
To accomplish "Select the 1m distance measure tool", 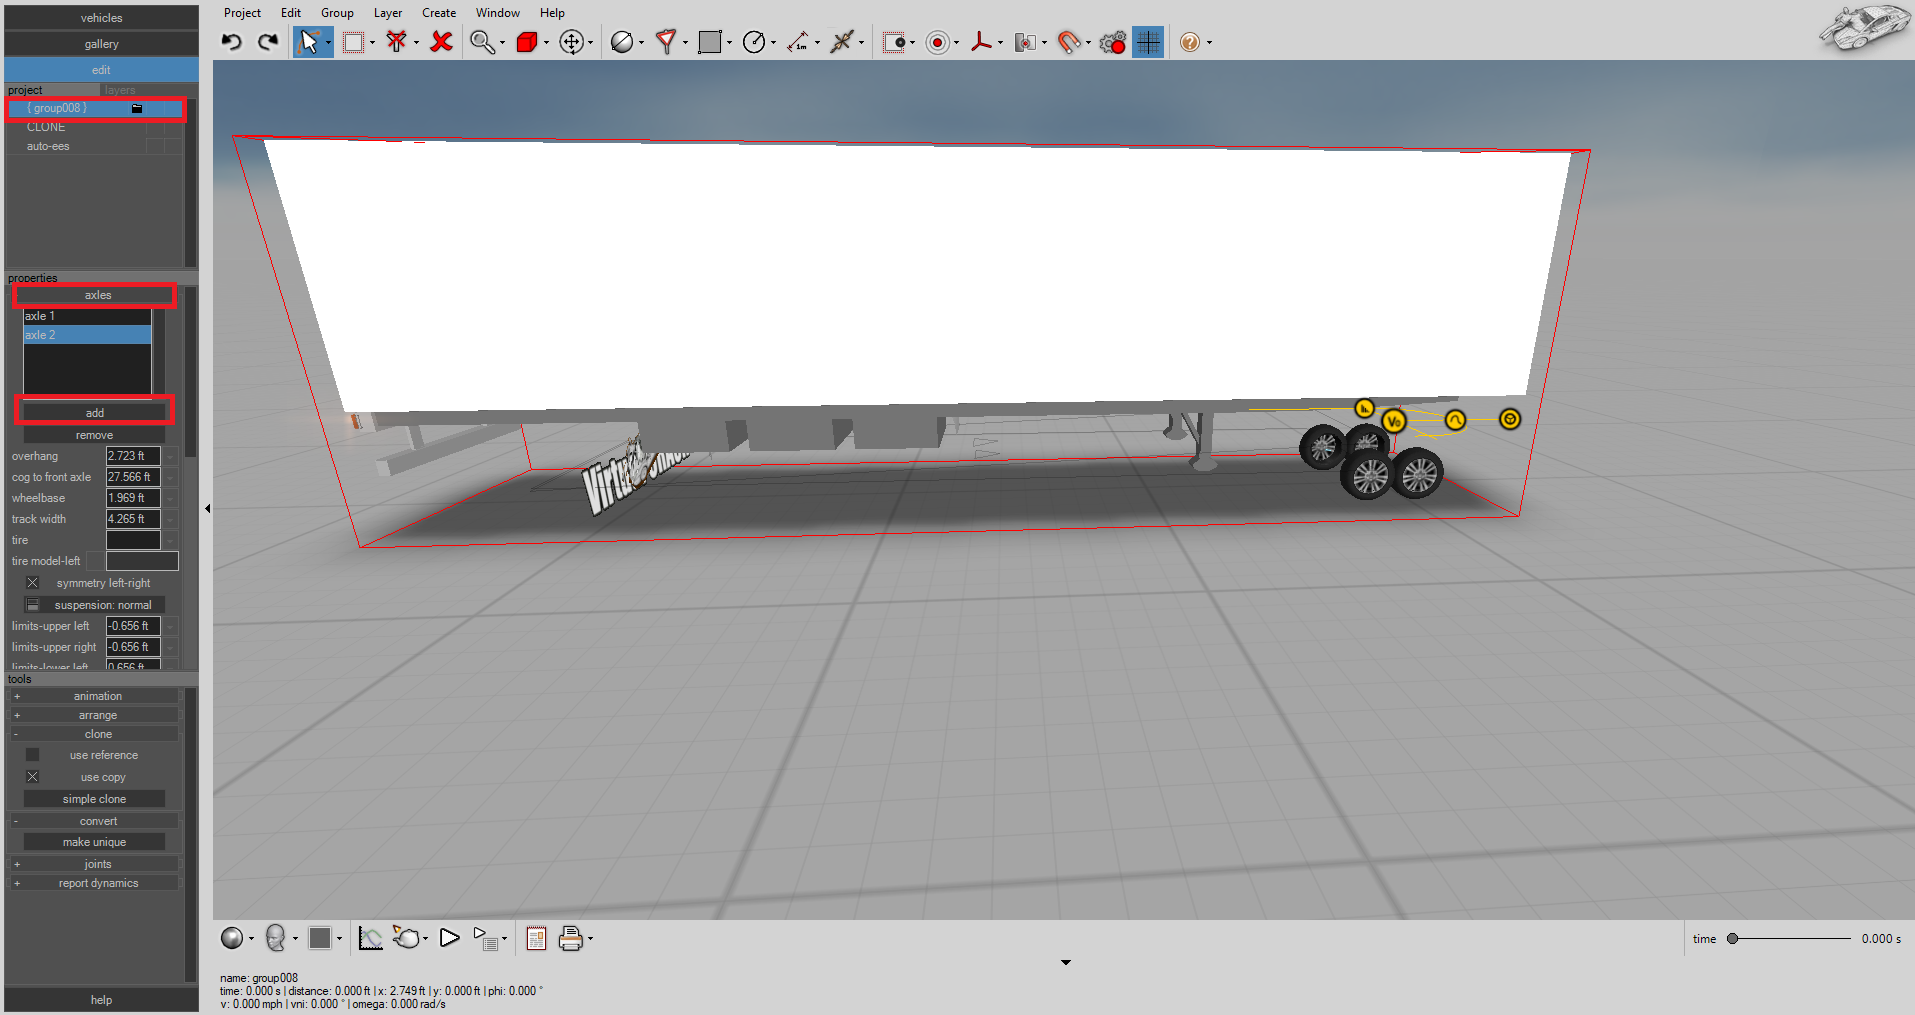I will 798,42.
